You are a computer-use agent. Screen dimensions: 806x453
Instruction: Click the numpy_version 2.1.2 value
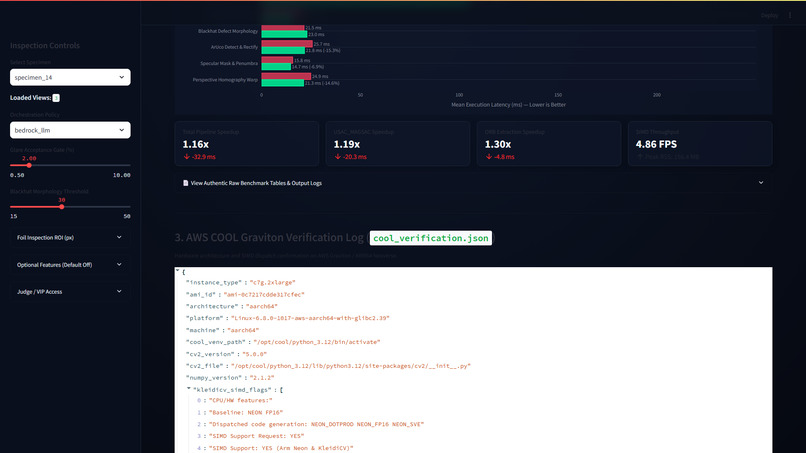tap(262, 378)
